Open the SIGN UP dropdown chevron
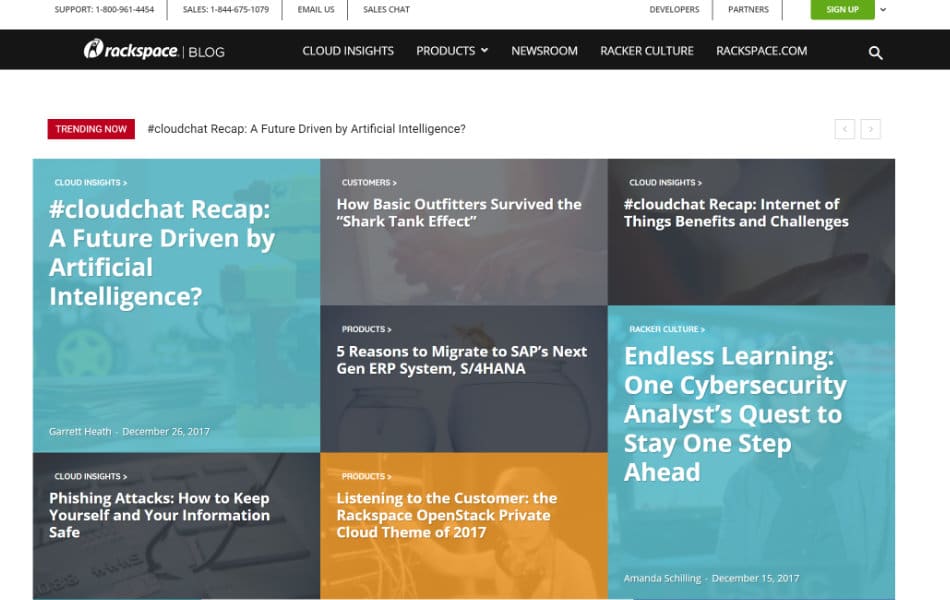This screenshot has width=950, height=600. coord(882,9)
